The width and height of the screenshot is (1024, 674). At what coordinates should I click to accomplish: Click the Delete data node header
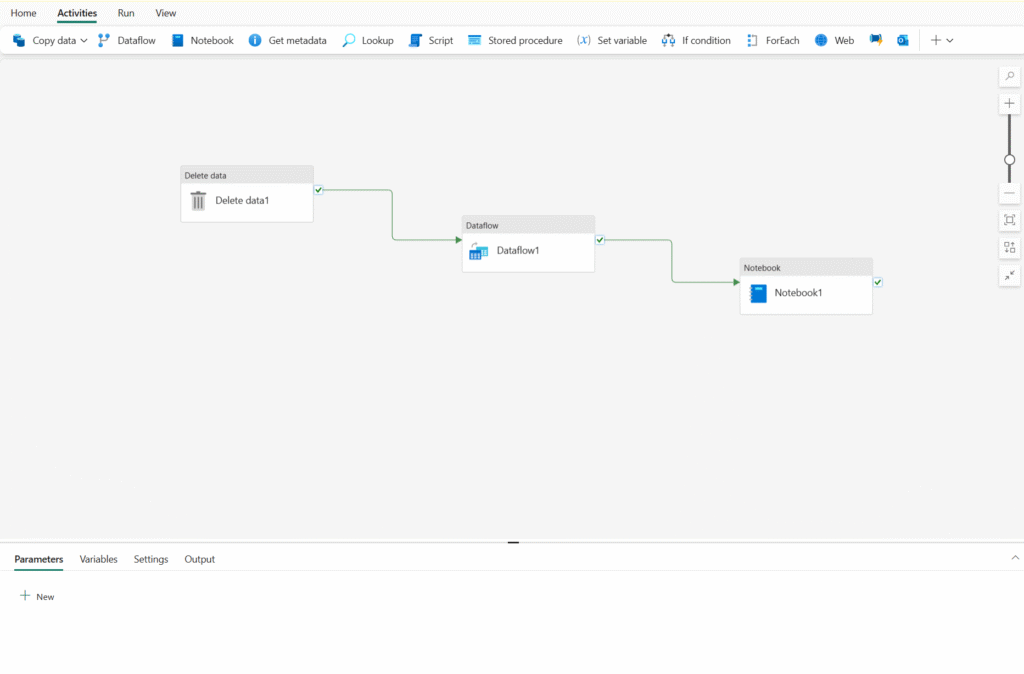point(247,175)
